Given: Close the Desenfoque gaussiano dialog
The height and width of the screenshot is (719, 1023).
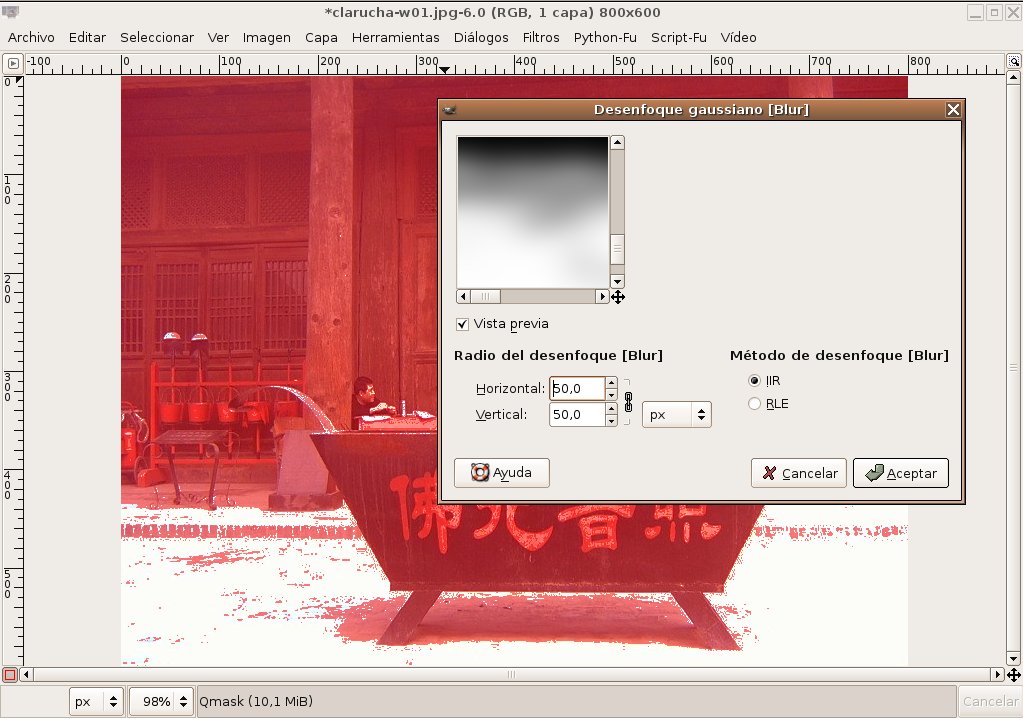Looking at the screenshot, I should (x=953, y=110).
